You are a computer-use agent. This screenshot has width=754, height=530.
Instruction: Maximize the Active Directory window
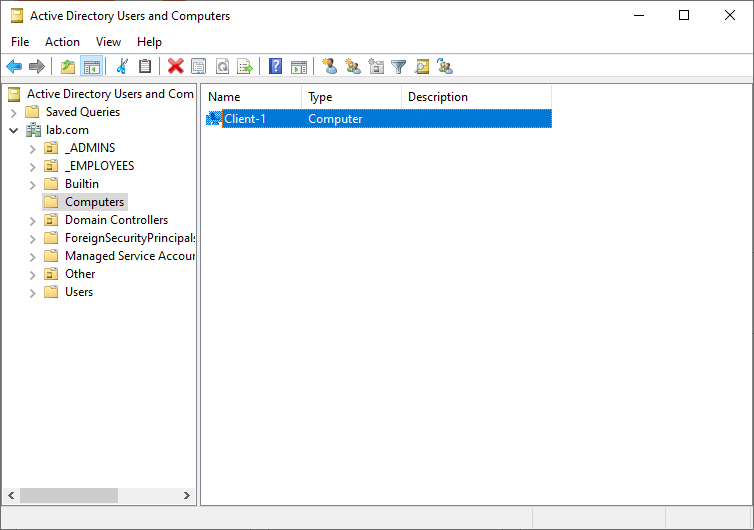click(684, 15)
